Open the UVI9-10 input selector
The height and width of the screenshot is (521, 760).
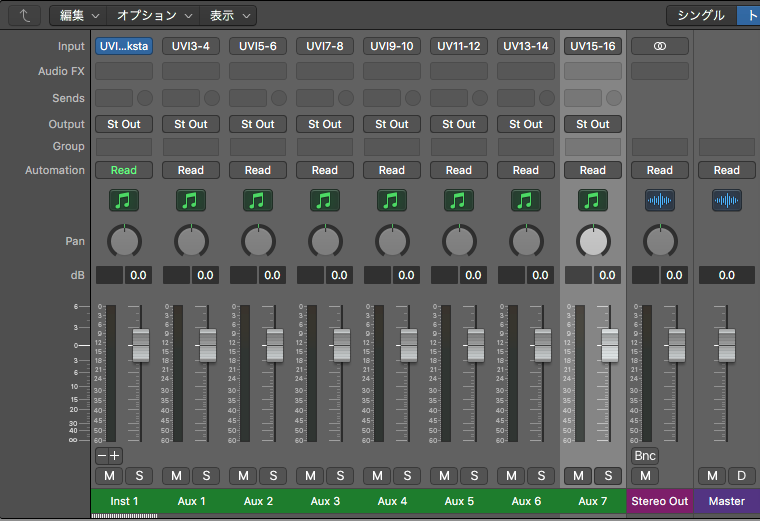(392, 46)
